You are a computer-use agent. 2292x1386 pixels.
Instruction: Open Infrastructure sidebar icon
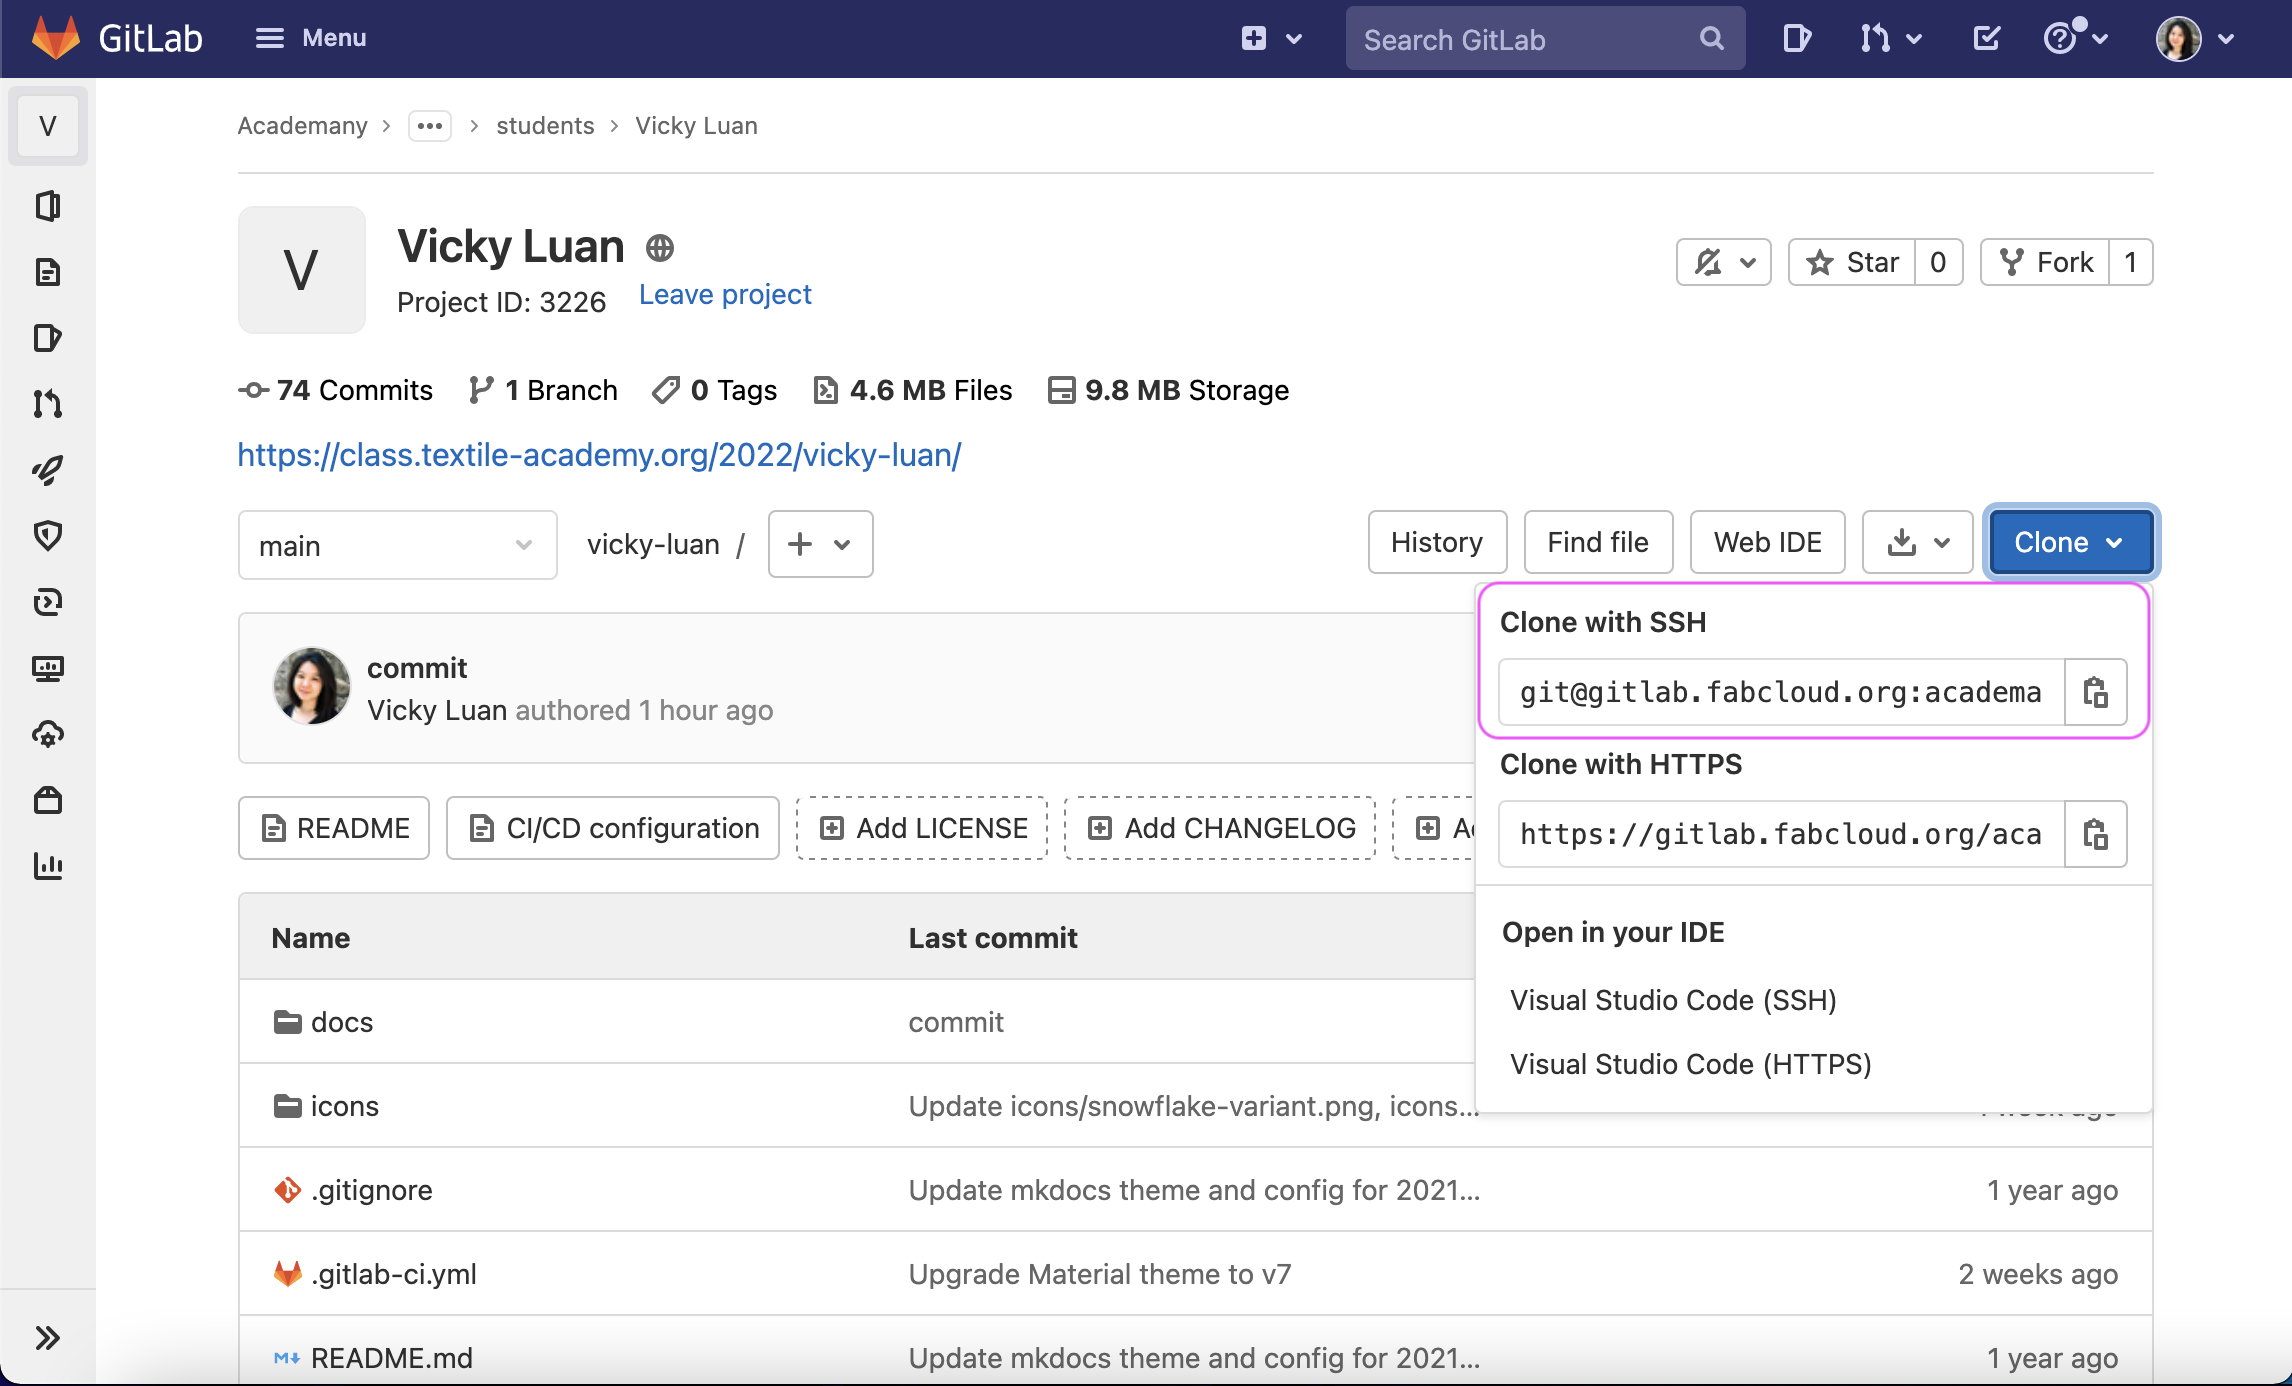tap(48, 734)
